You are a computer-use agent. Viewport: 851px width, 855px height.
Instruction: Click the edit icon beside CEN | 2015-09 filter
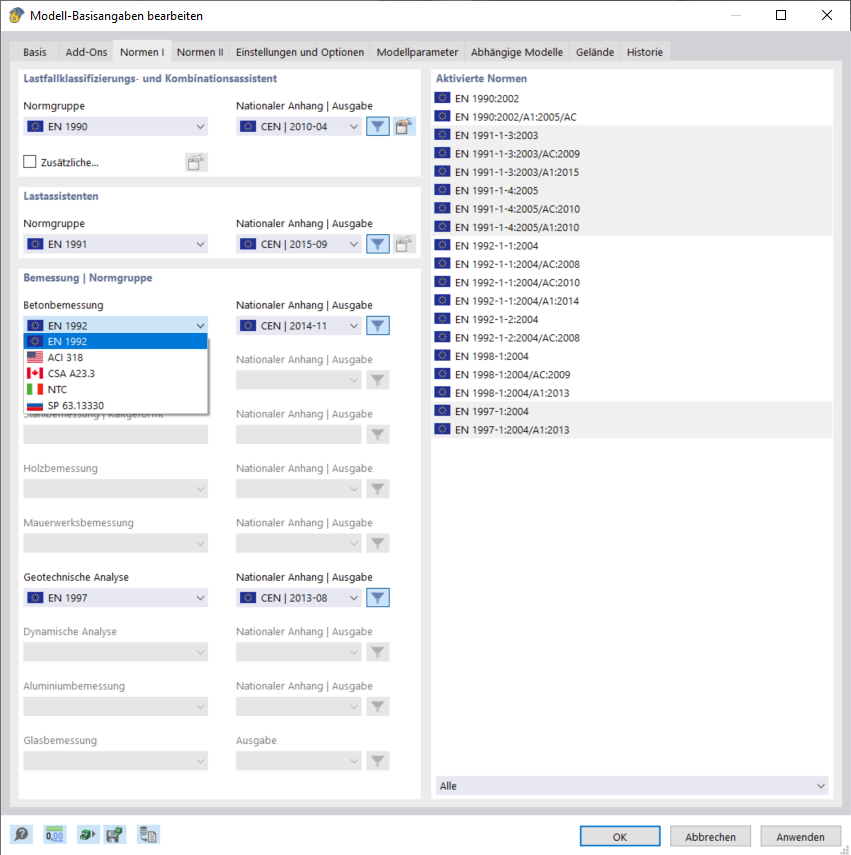[x=404, y=244]
